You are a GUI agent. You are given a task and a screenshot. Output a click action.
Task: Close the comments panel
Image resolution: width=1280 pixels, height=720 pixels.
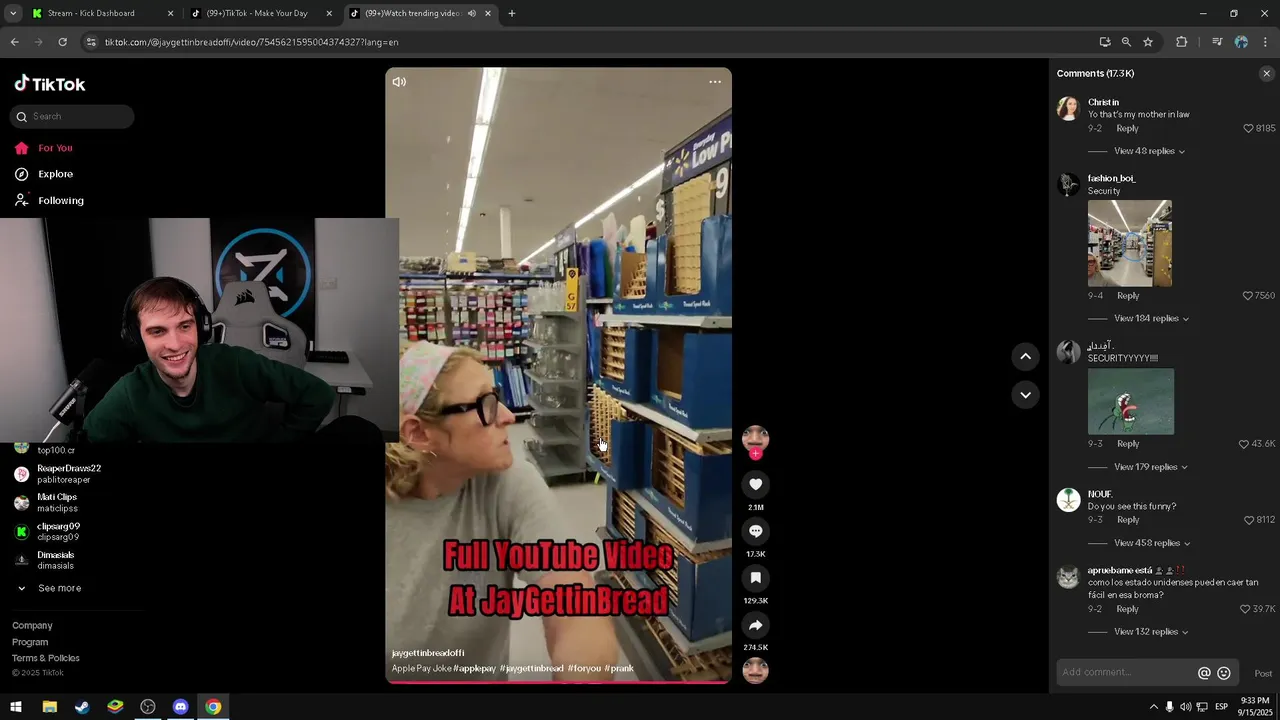[1266, 74]
